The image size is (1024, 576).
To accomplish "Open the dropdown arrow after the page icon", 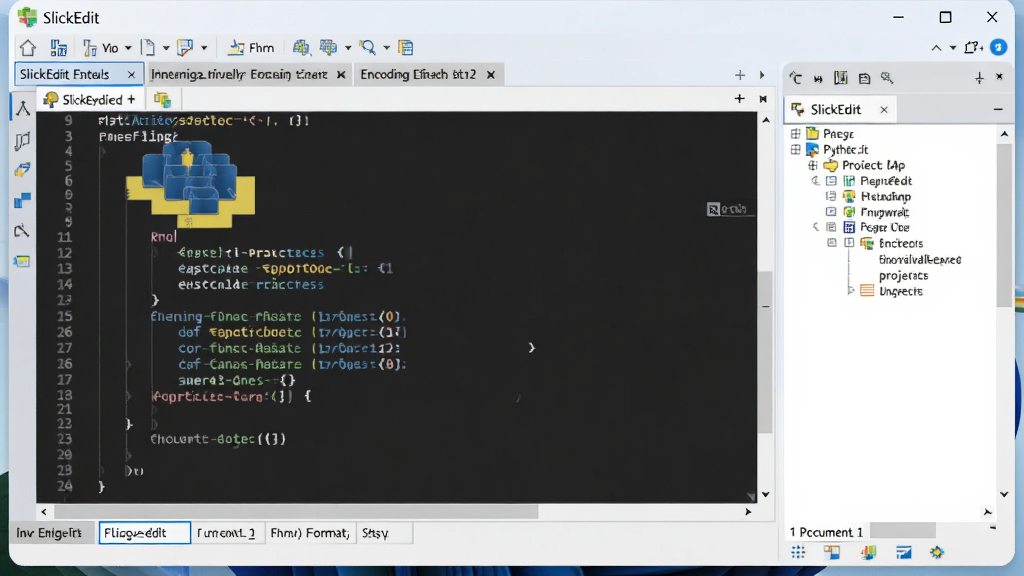I will pyautogui.click(x=166, y=48).
